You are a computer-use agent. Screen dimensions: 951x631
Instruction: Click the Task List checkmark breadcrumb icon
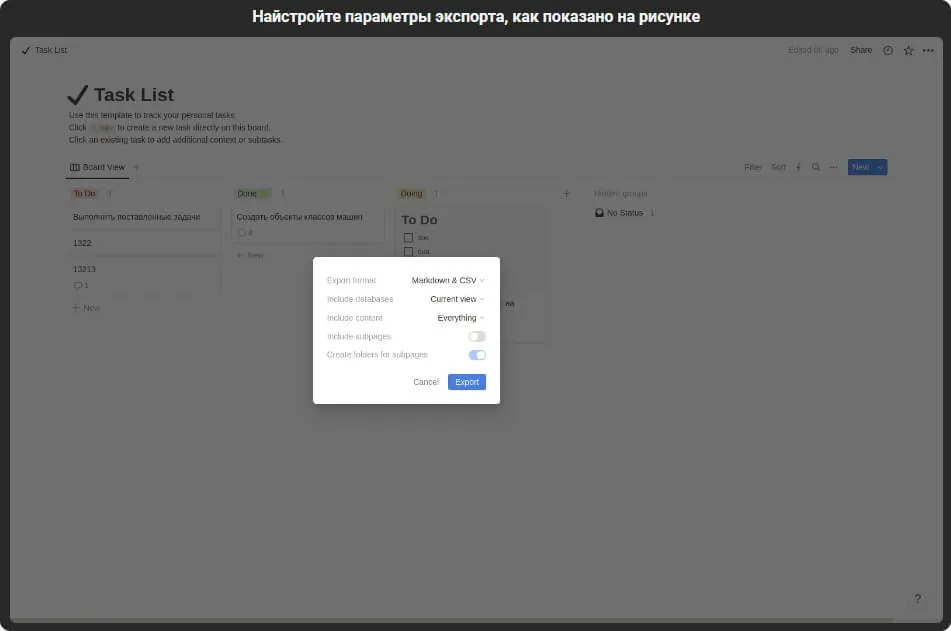26,50
